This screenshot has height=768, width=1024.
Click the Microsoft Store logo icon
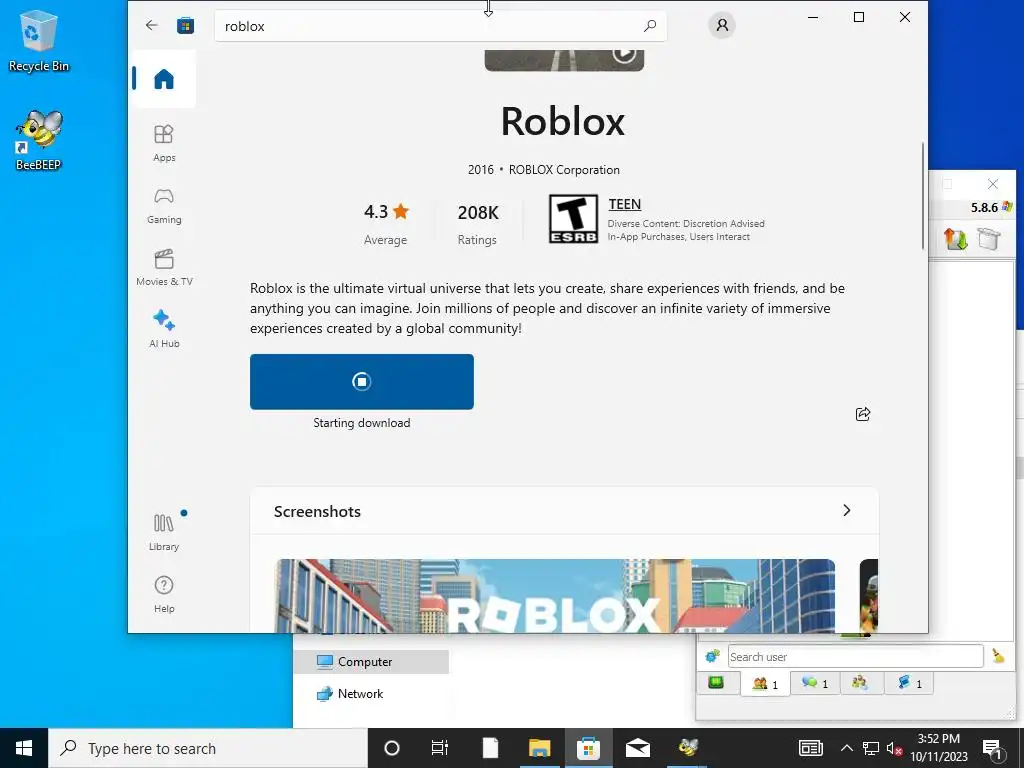pos(185,25)
